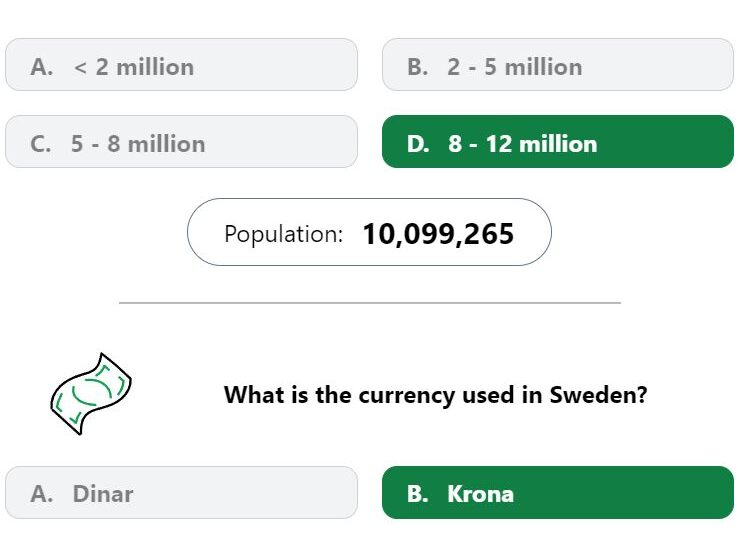Screen dimensions: 738x536
Task: Select answer "< 2 million"
Action: [181, 65]
